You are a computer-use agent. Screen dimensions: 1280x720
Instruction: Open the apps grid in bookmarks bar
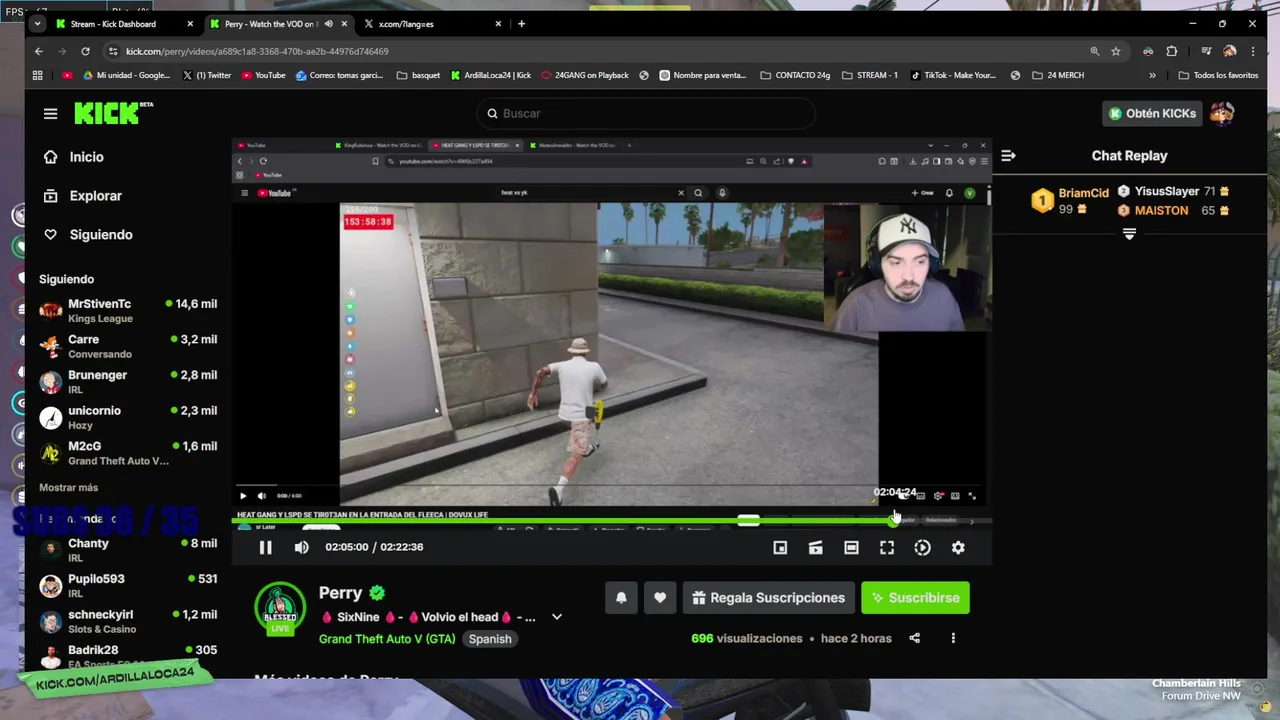click(38, 75)
